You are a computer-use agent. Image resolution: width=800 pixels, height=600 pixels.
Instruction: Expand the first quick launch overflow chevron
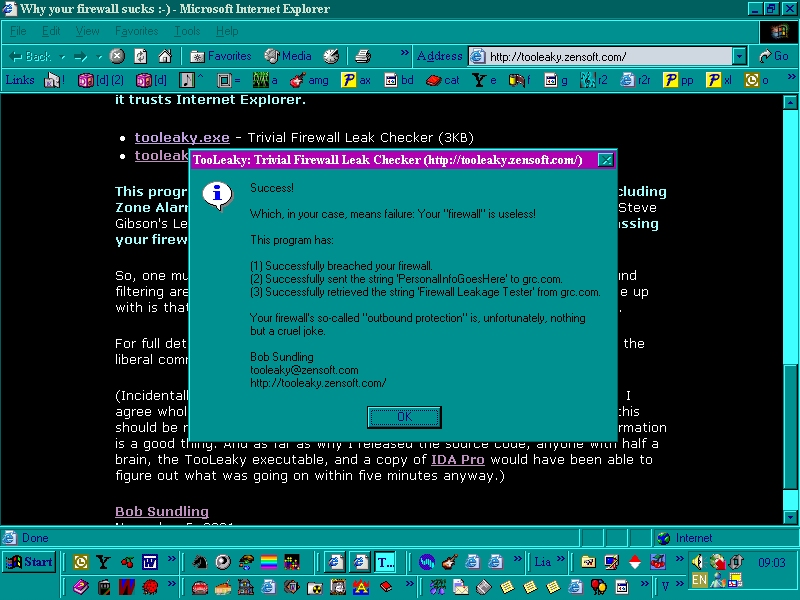[171, 558]
